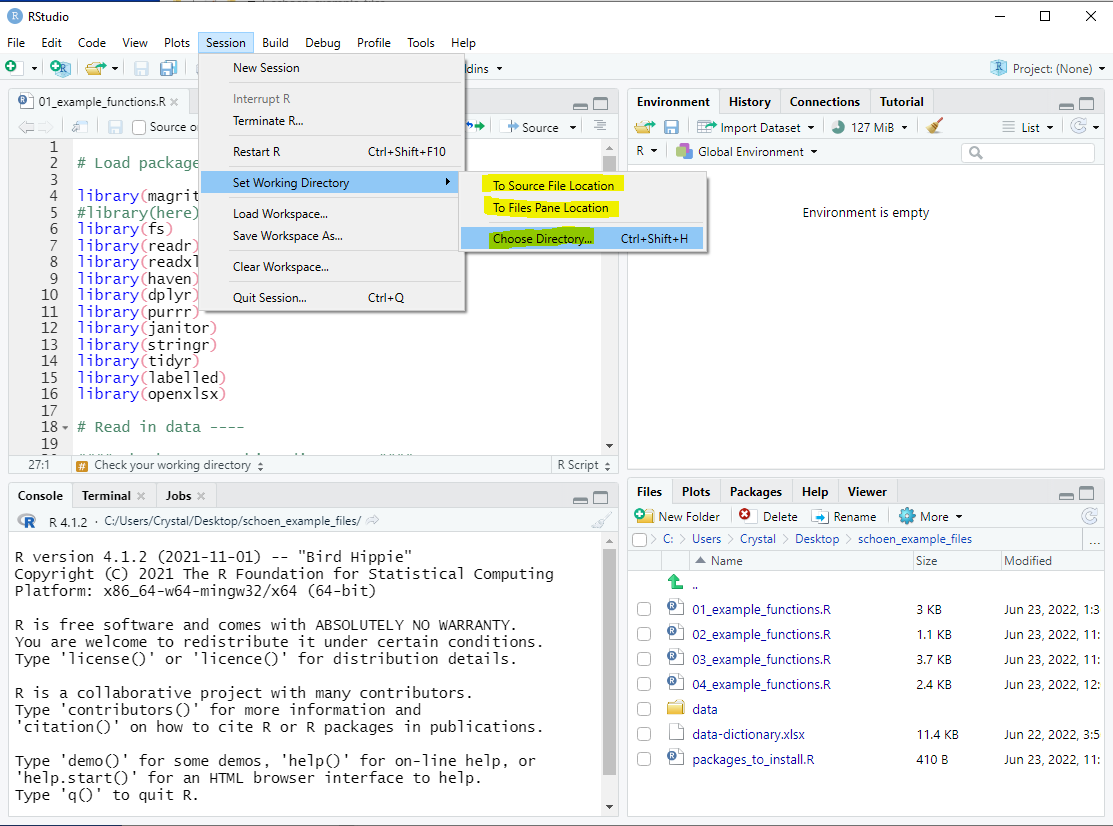
Task: Tick checkbox for 04_example_functions.R file
Action: 644,684
